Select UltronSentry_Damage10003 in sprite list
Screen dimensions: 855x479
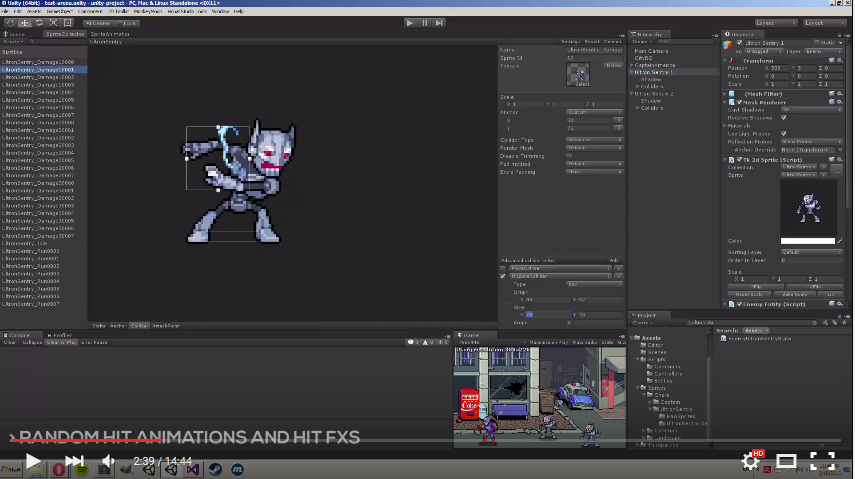38,84
